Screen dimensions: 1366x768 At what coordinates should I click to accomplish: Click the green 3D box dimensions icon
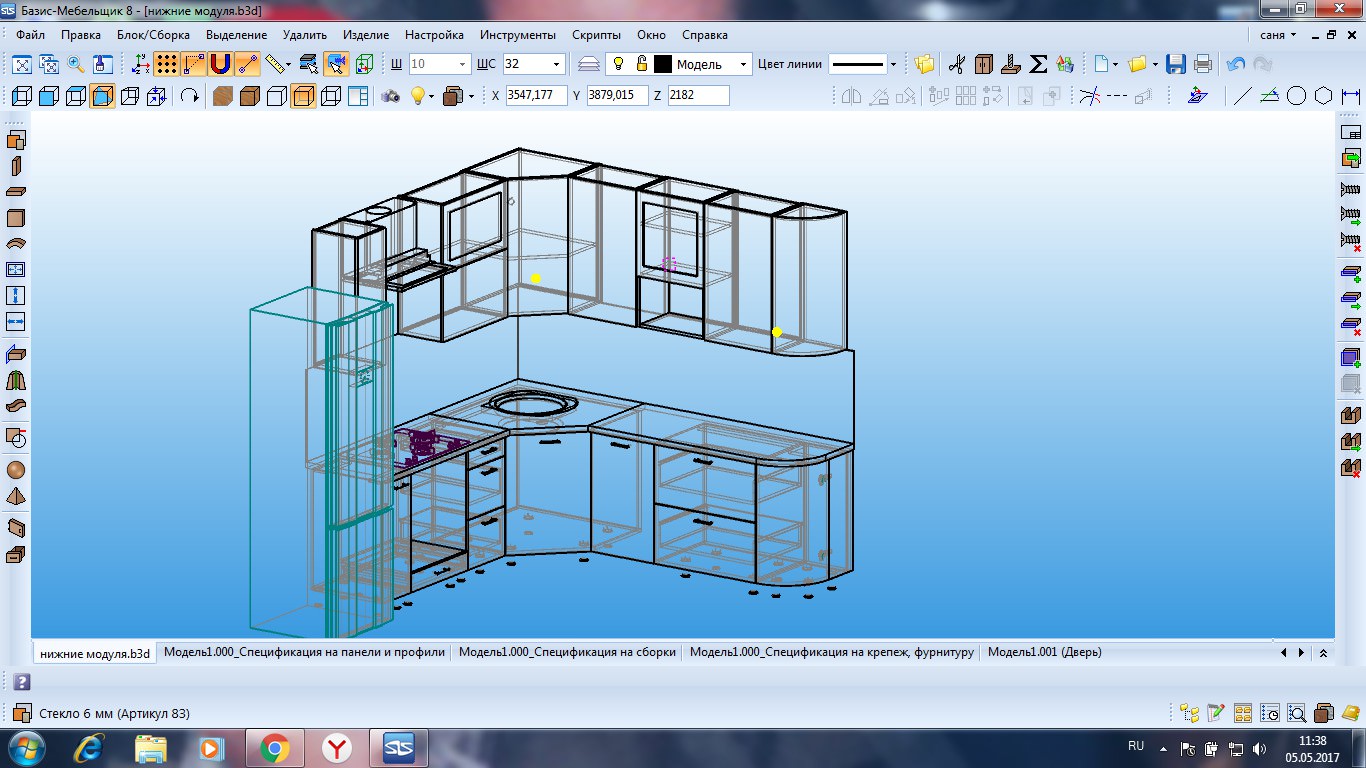coord(364,64)
